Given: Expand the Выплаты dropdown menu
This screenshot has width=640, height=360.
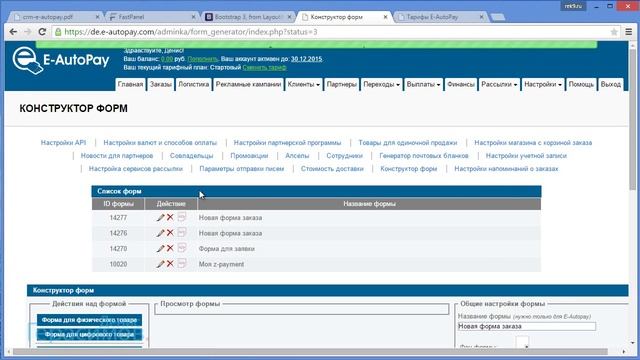Looking at the screenshot, I should [x=423, y=84].
